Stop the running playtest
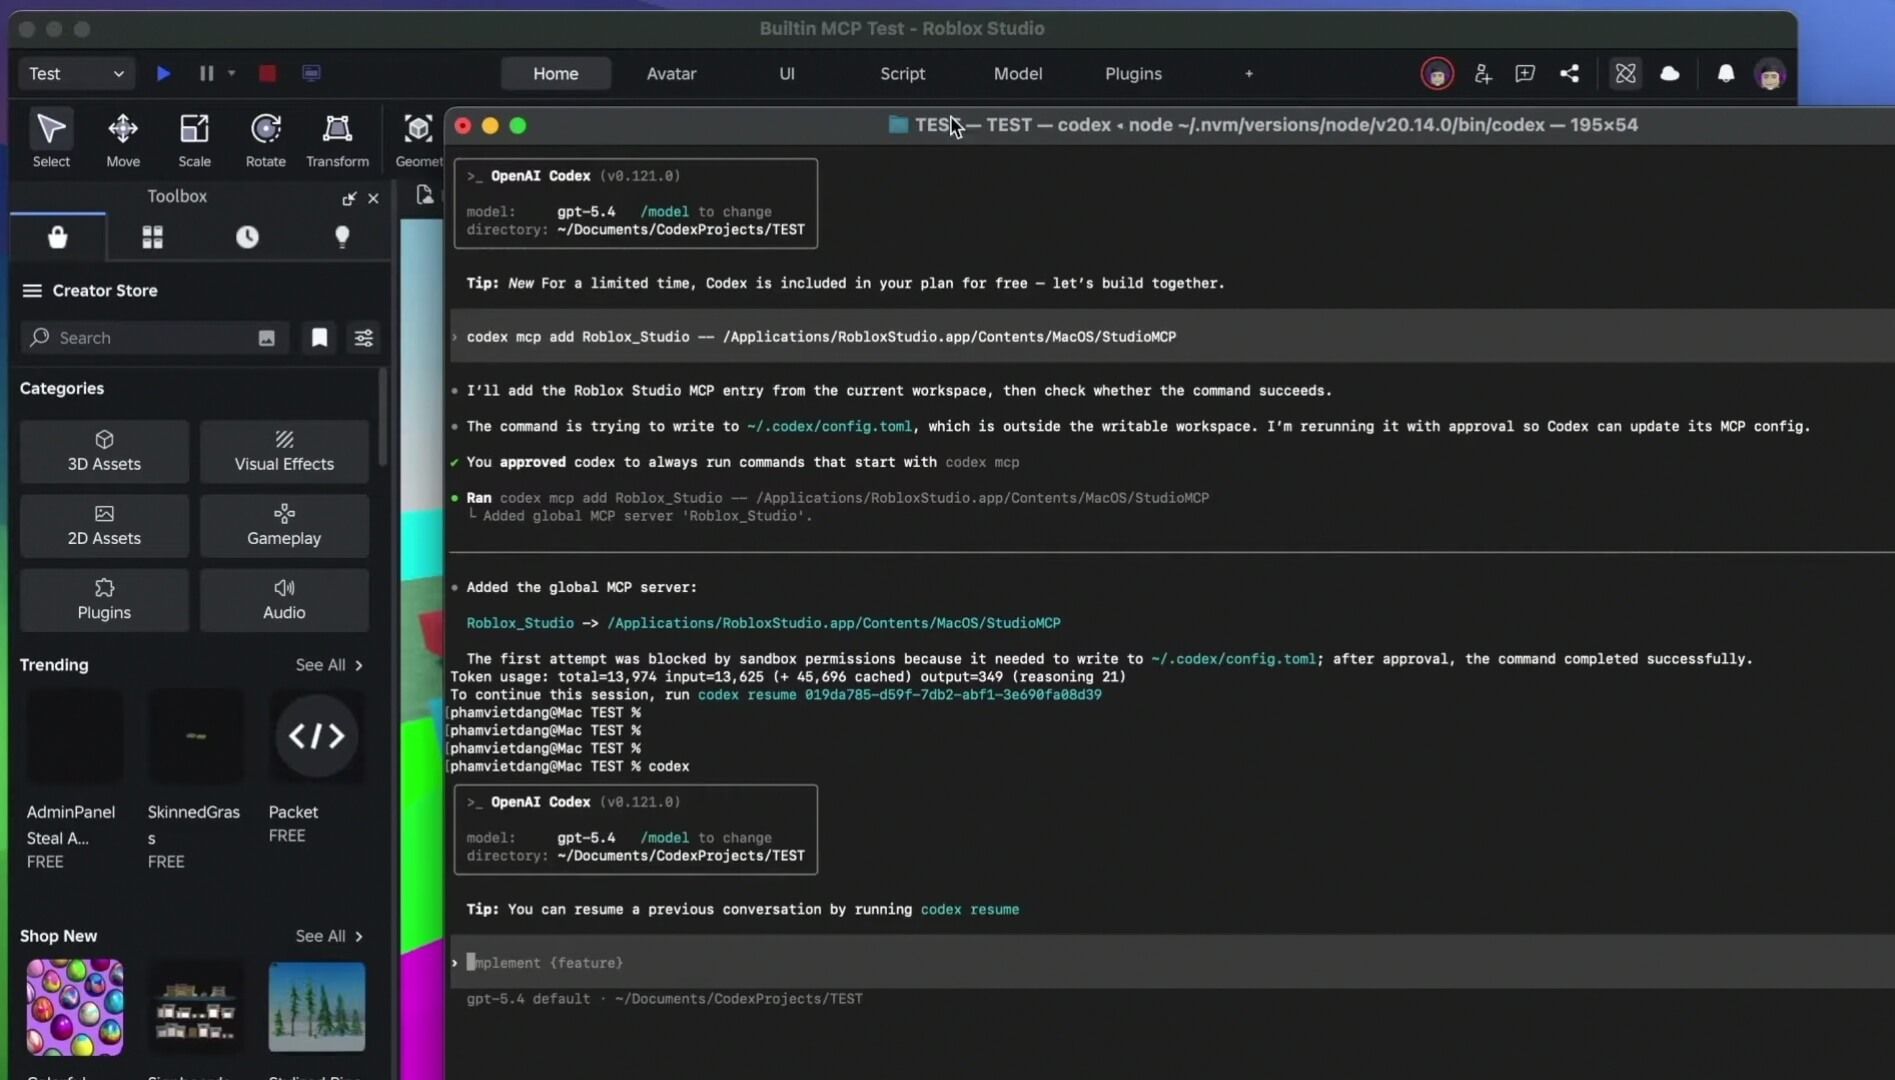The image size is (1895, 1080). (x=267, y=73)
